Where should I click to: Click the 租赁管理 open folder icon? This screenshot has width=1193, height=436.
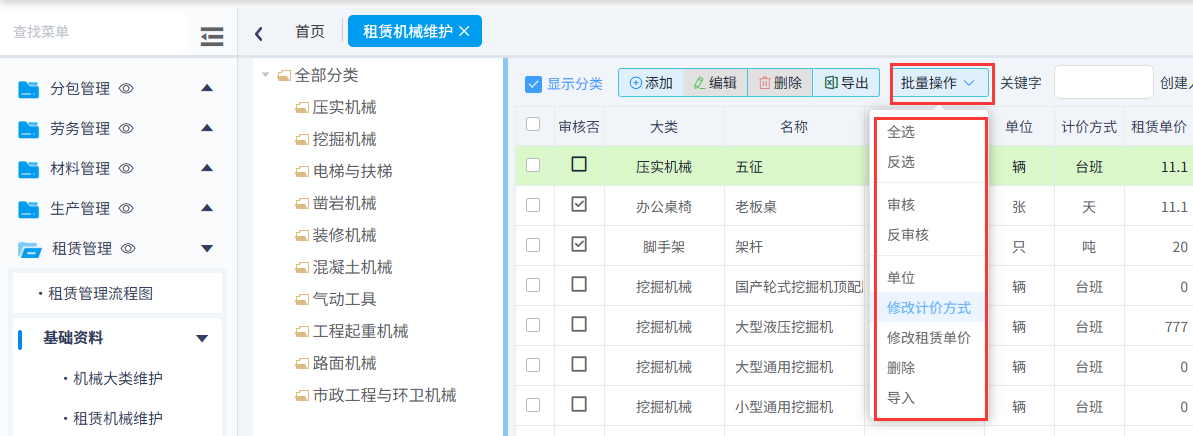point(29,248)
